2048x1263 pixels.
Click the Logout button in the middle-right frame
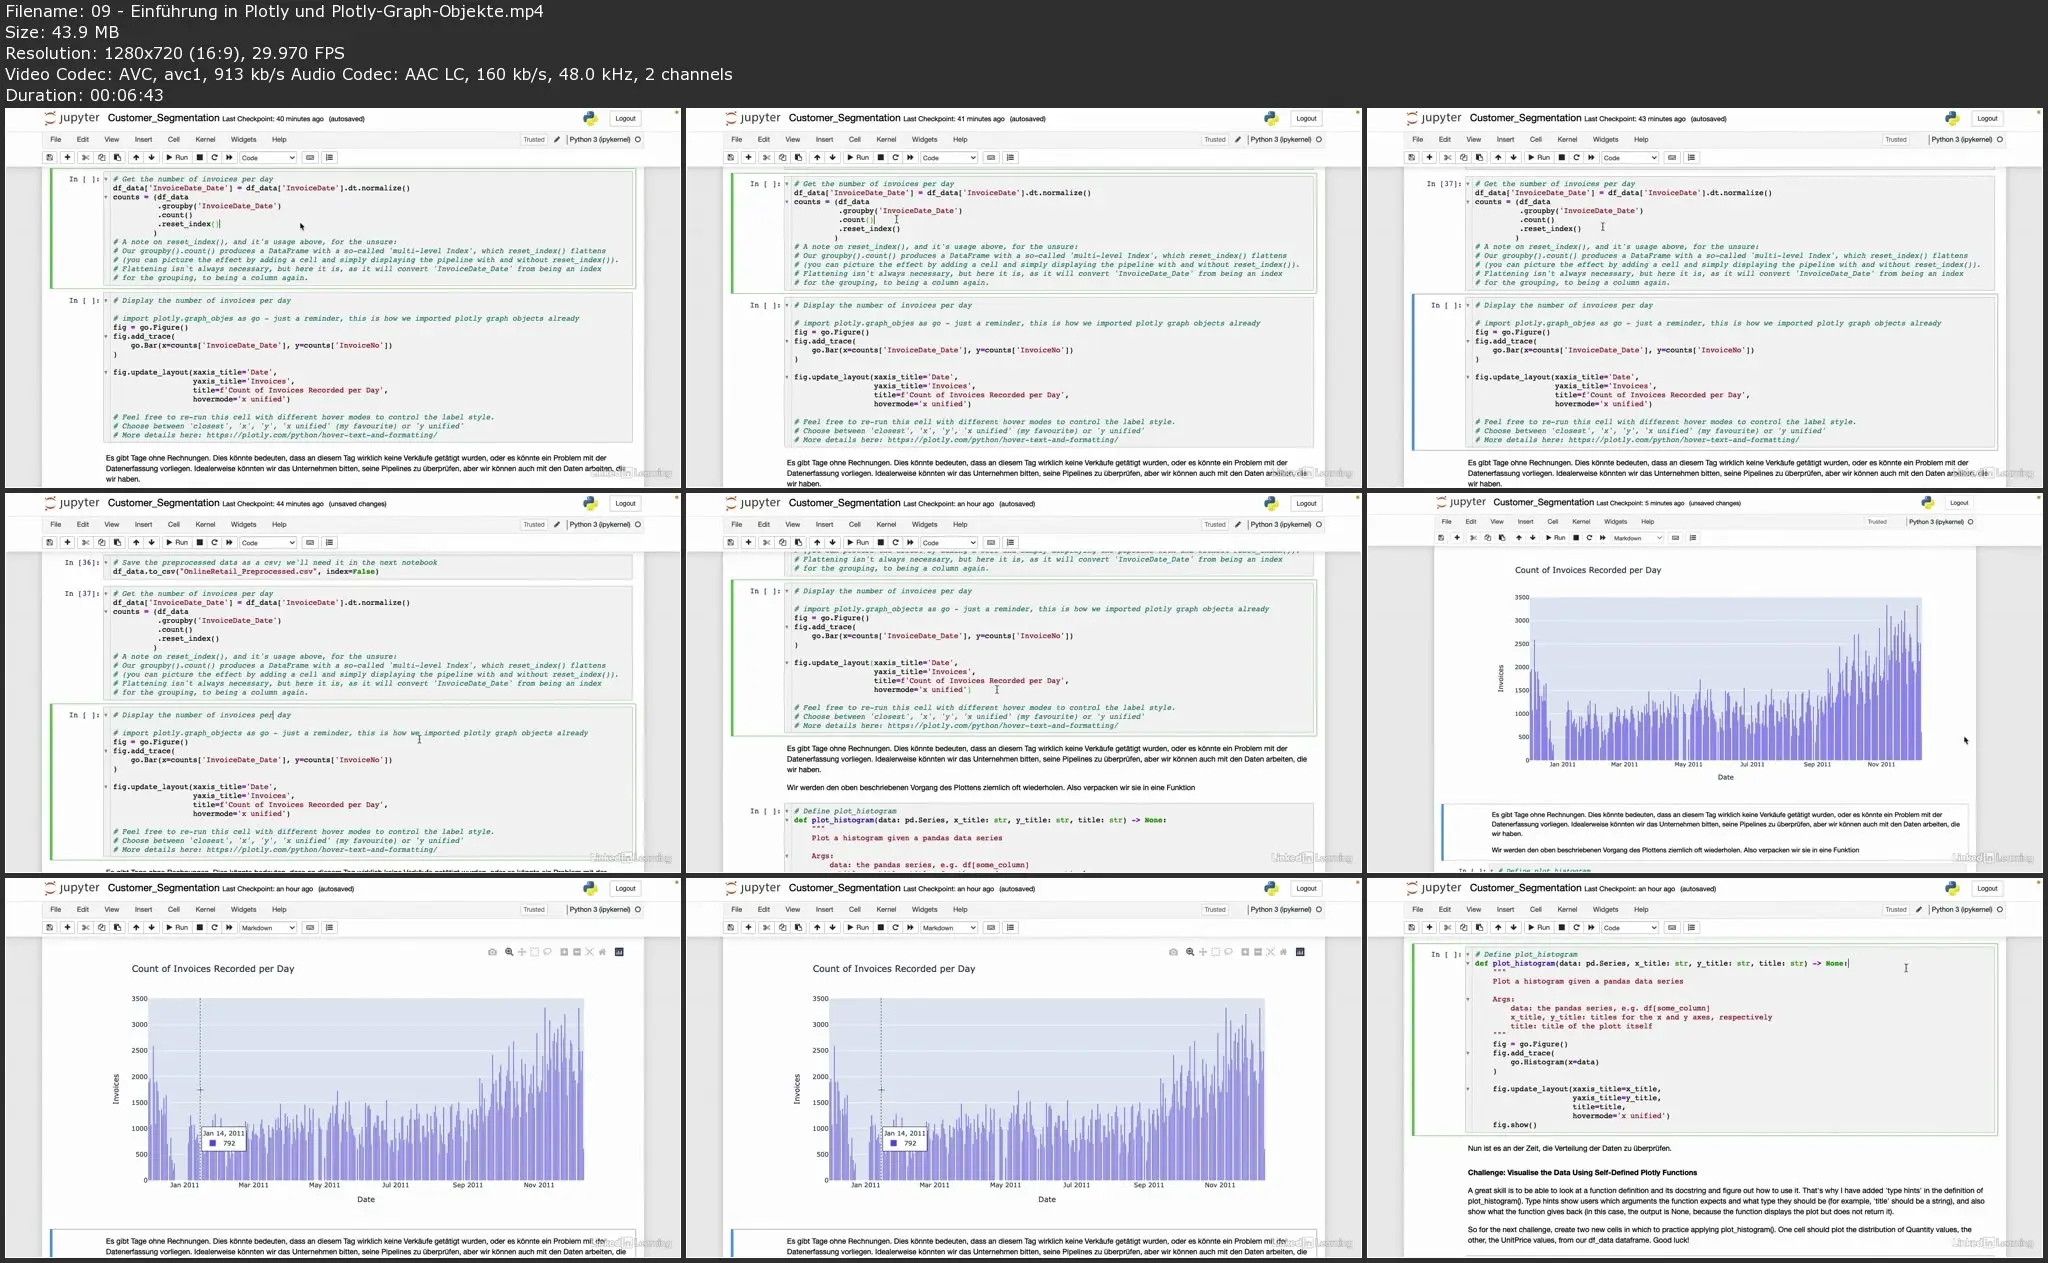1959,503
